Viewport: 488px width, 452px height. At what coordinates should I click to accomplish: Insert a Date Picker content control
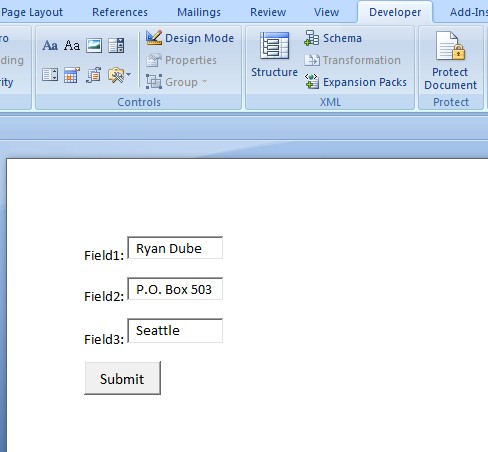72,75
